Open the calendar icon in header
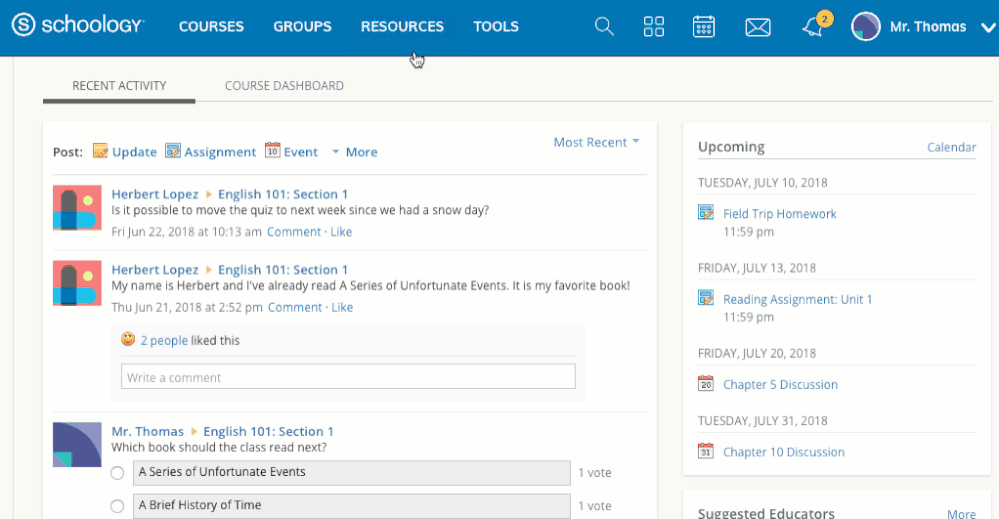Image resolution: width=999 pixels, height=519 pixels. [x=703, y=27]
